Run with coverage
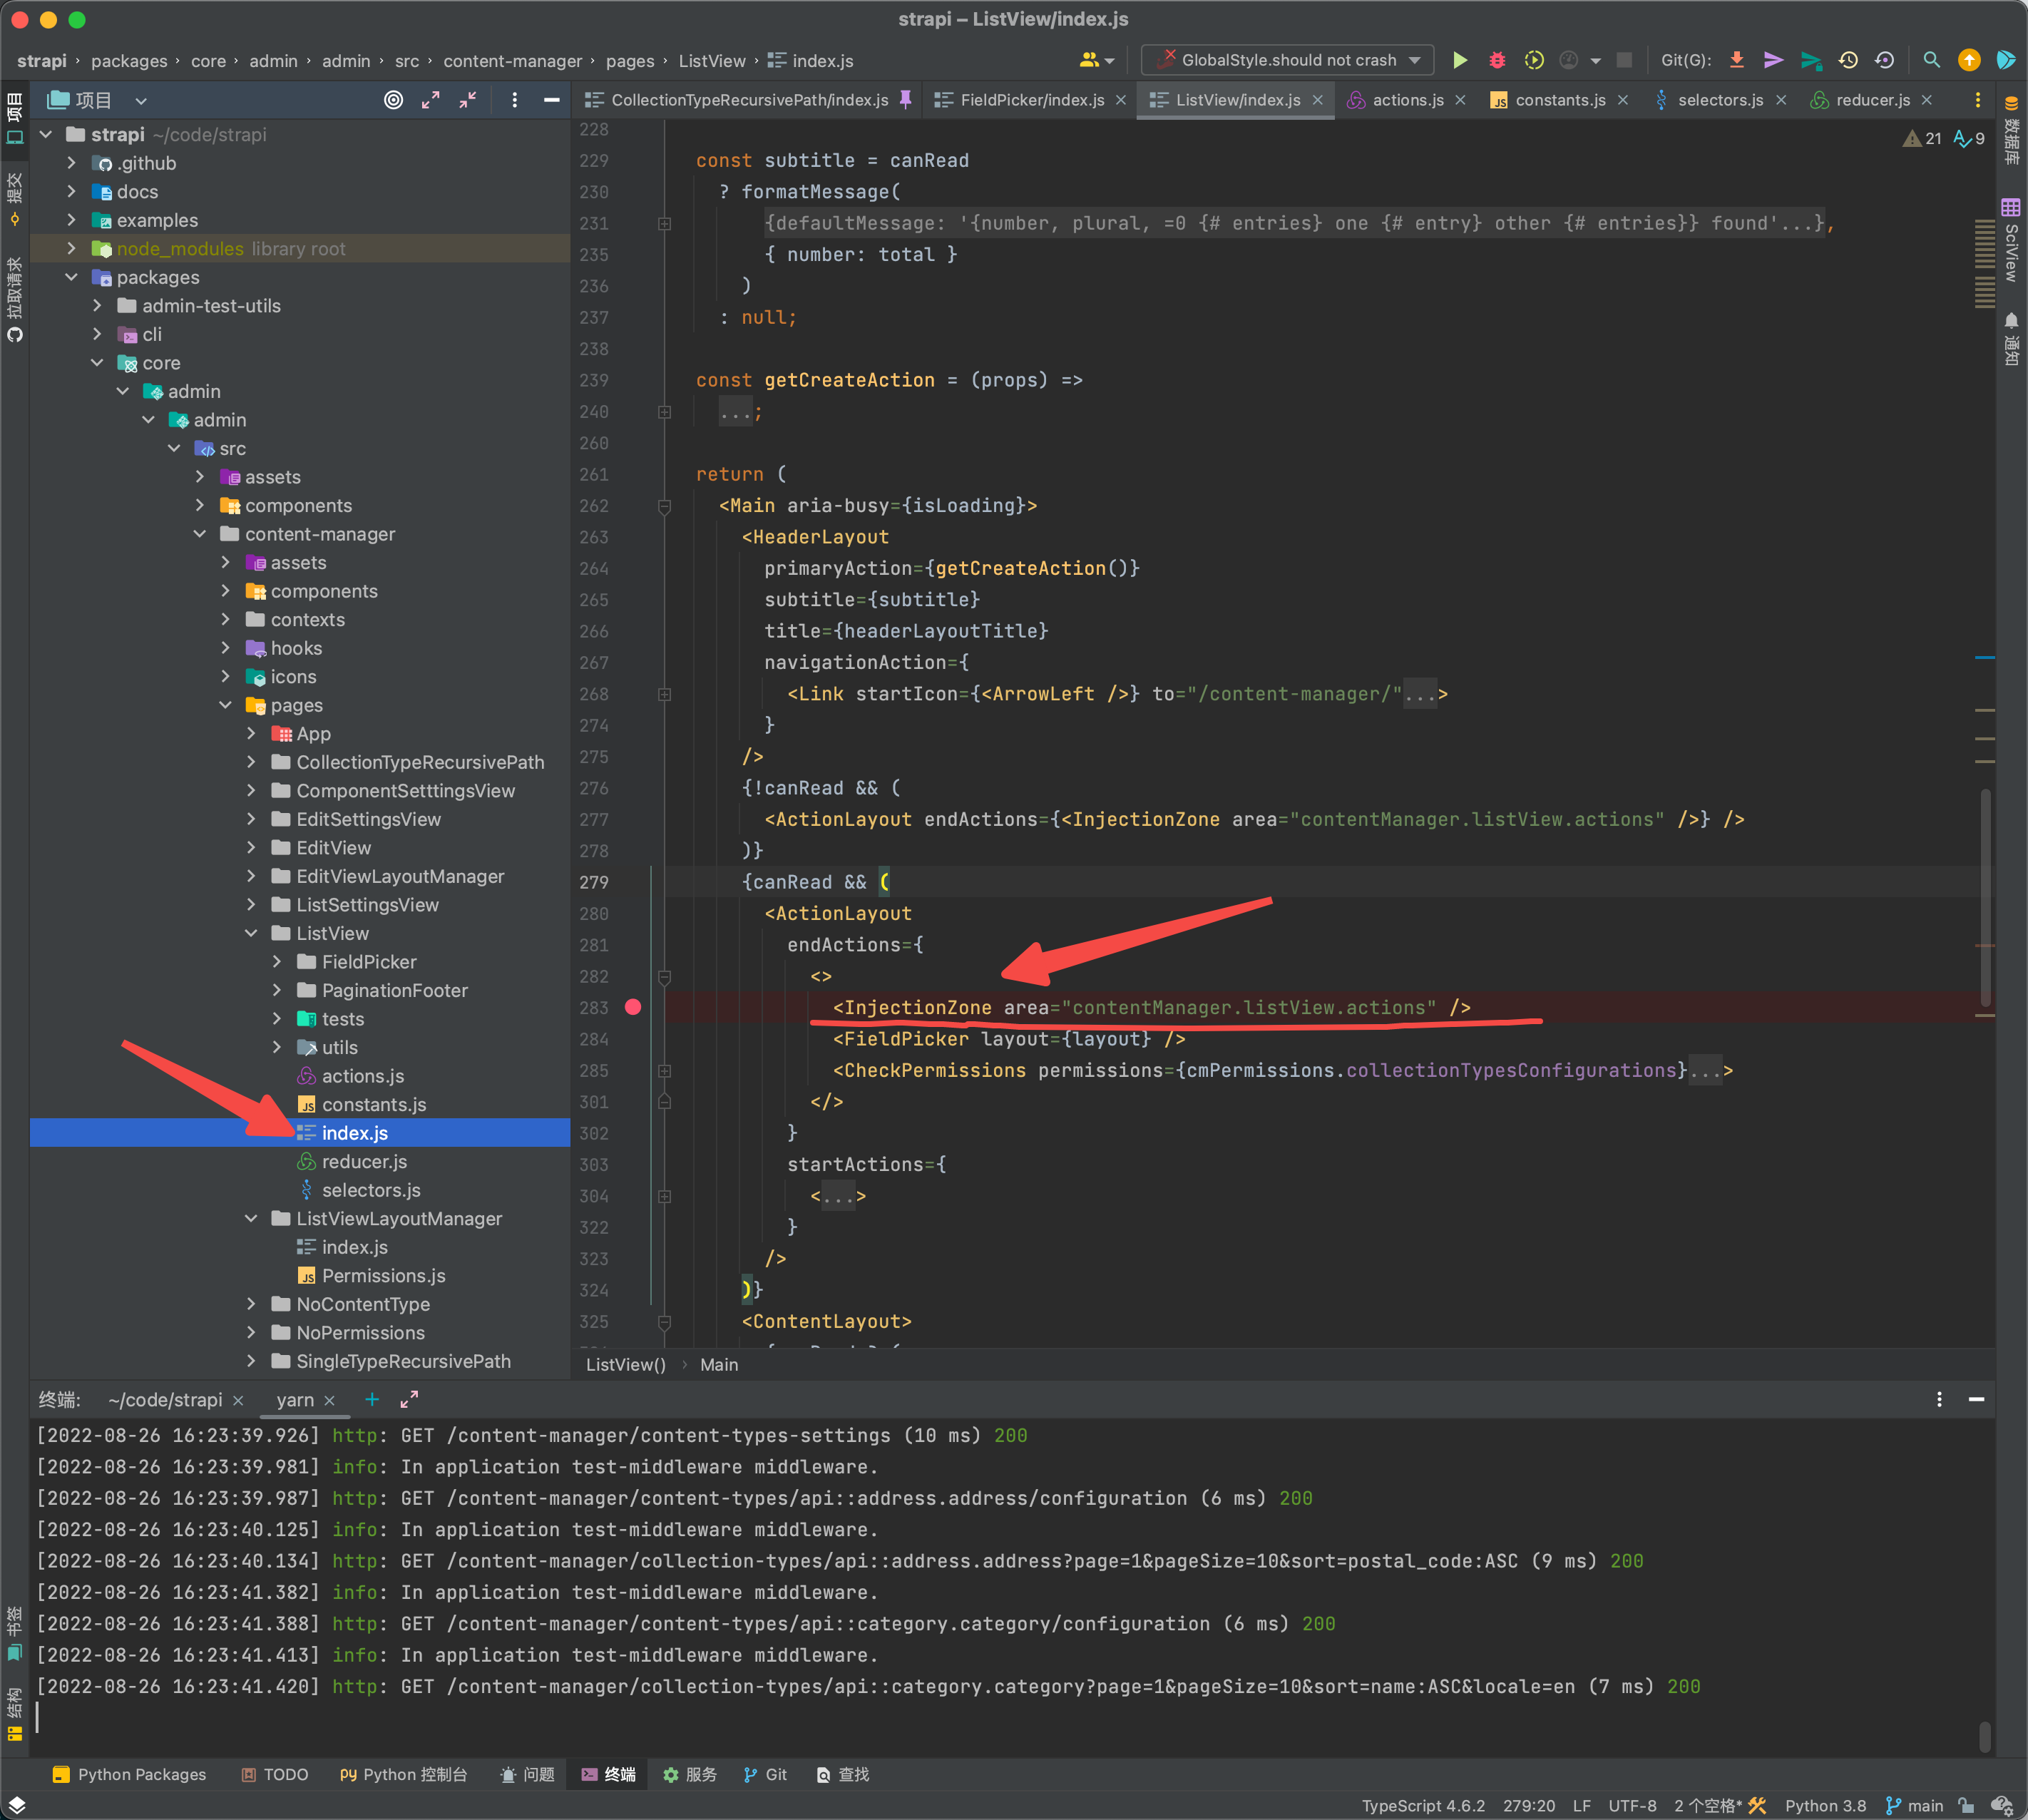The image size is (2028, 1820). pos(1534,60)
